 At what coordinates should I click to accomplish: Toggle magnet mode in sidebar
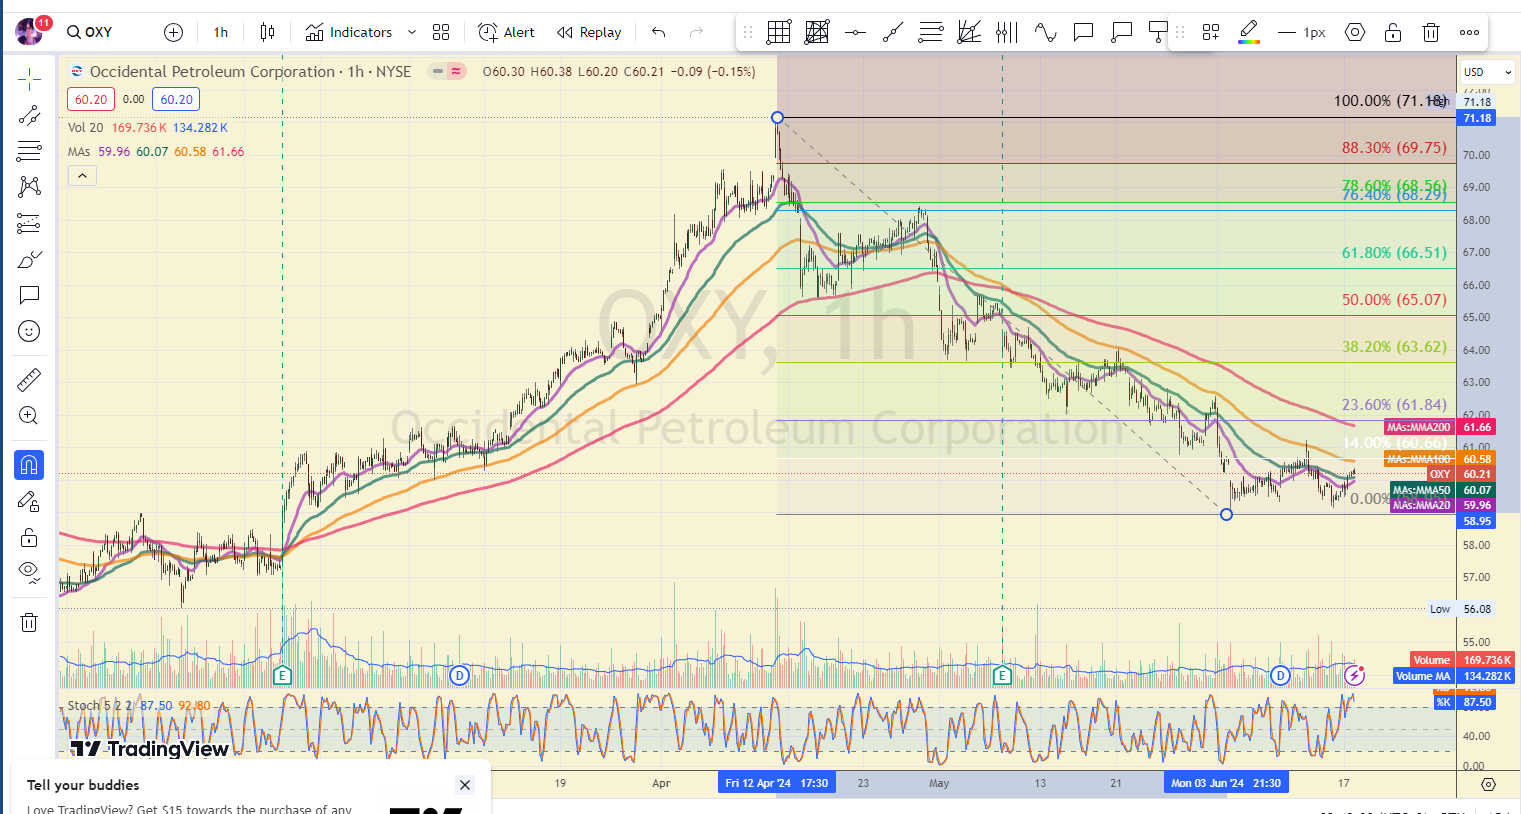(x=29, y=465)
